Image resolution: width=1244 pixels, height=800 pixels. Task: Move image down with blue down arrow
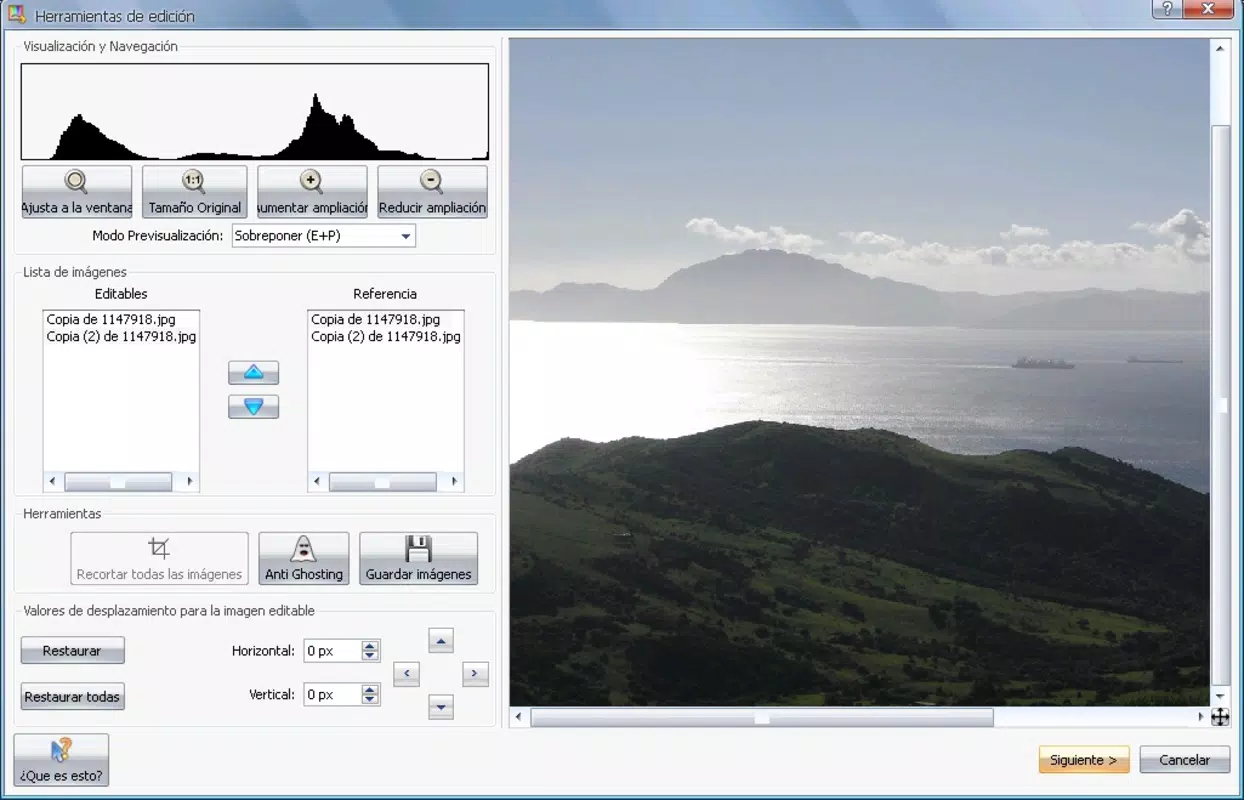[x=253, y=407]
